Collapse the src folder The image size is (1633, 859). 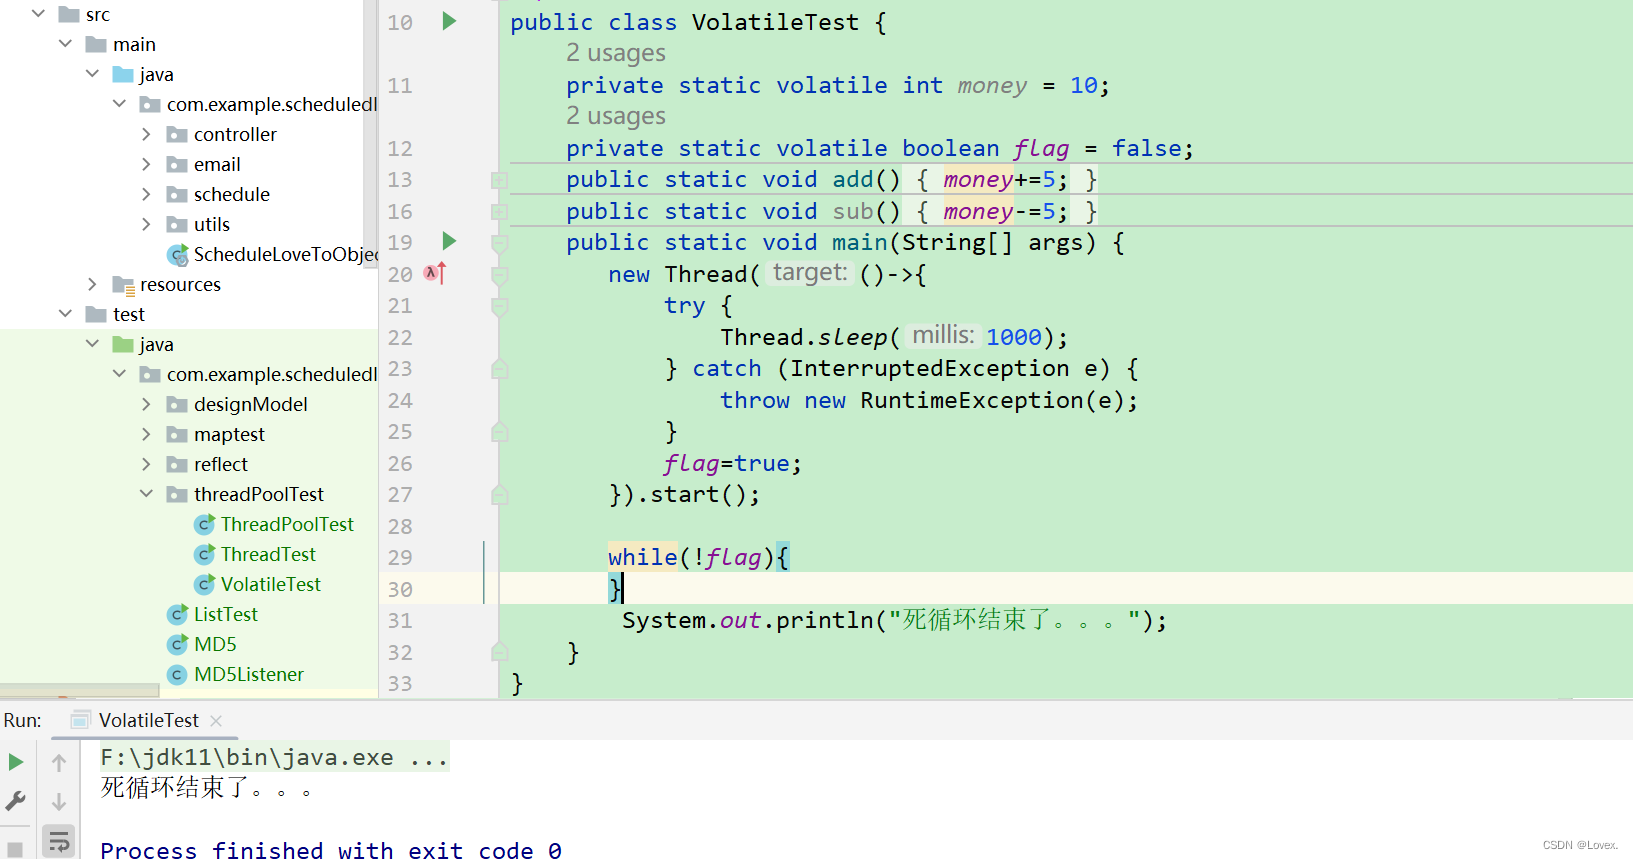pyautogui.click(x=39, y=14)
